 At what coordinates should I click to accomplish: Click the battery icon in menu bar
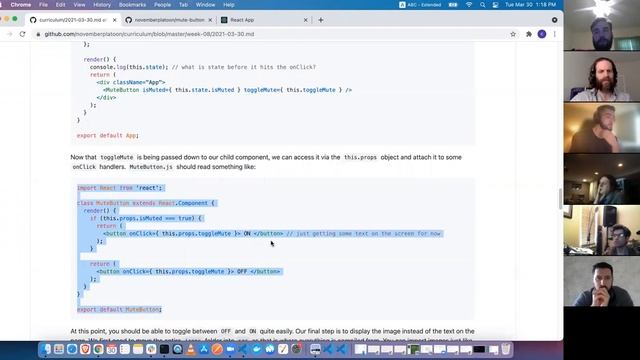[x=453, y=4]
